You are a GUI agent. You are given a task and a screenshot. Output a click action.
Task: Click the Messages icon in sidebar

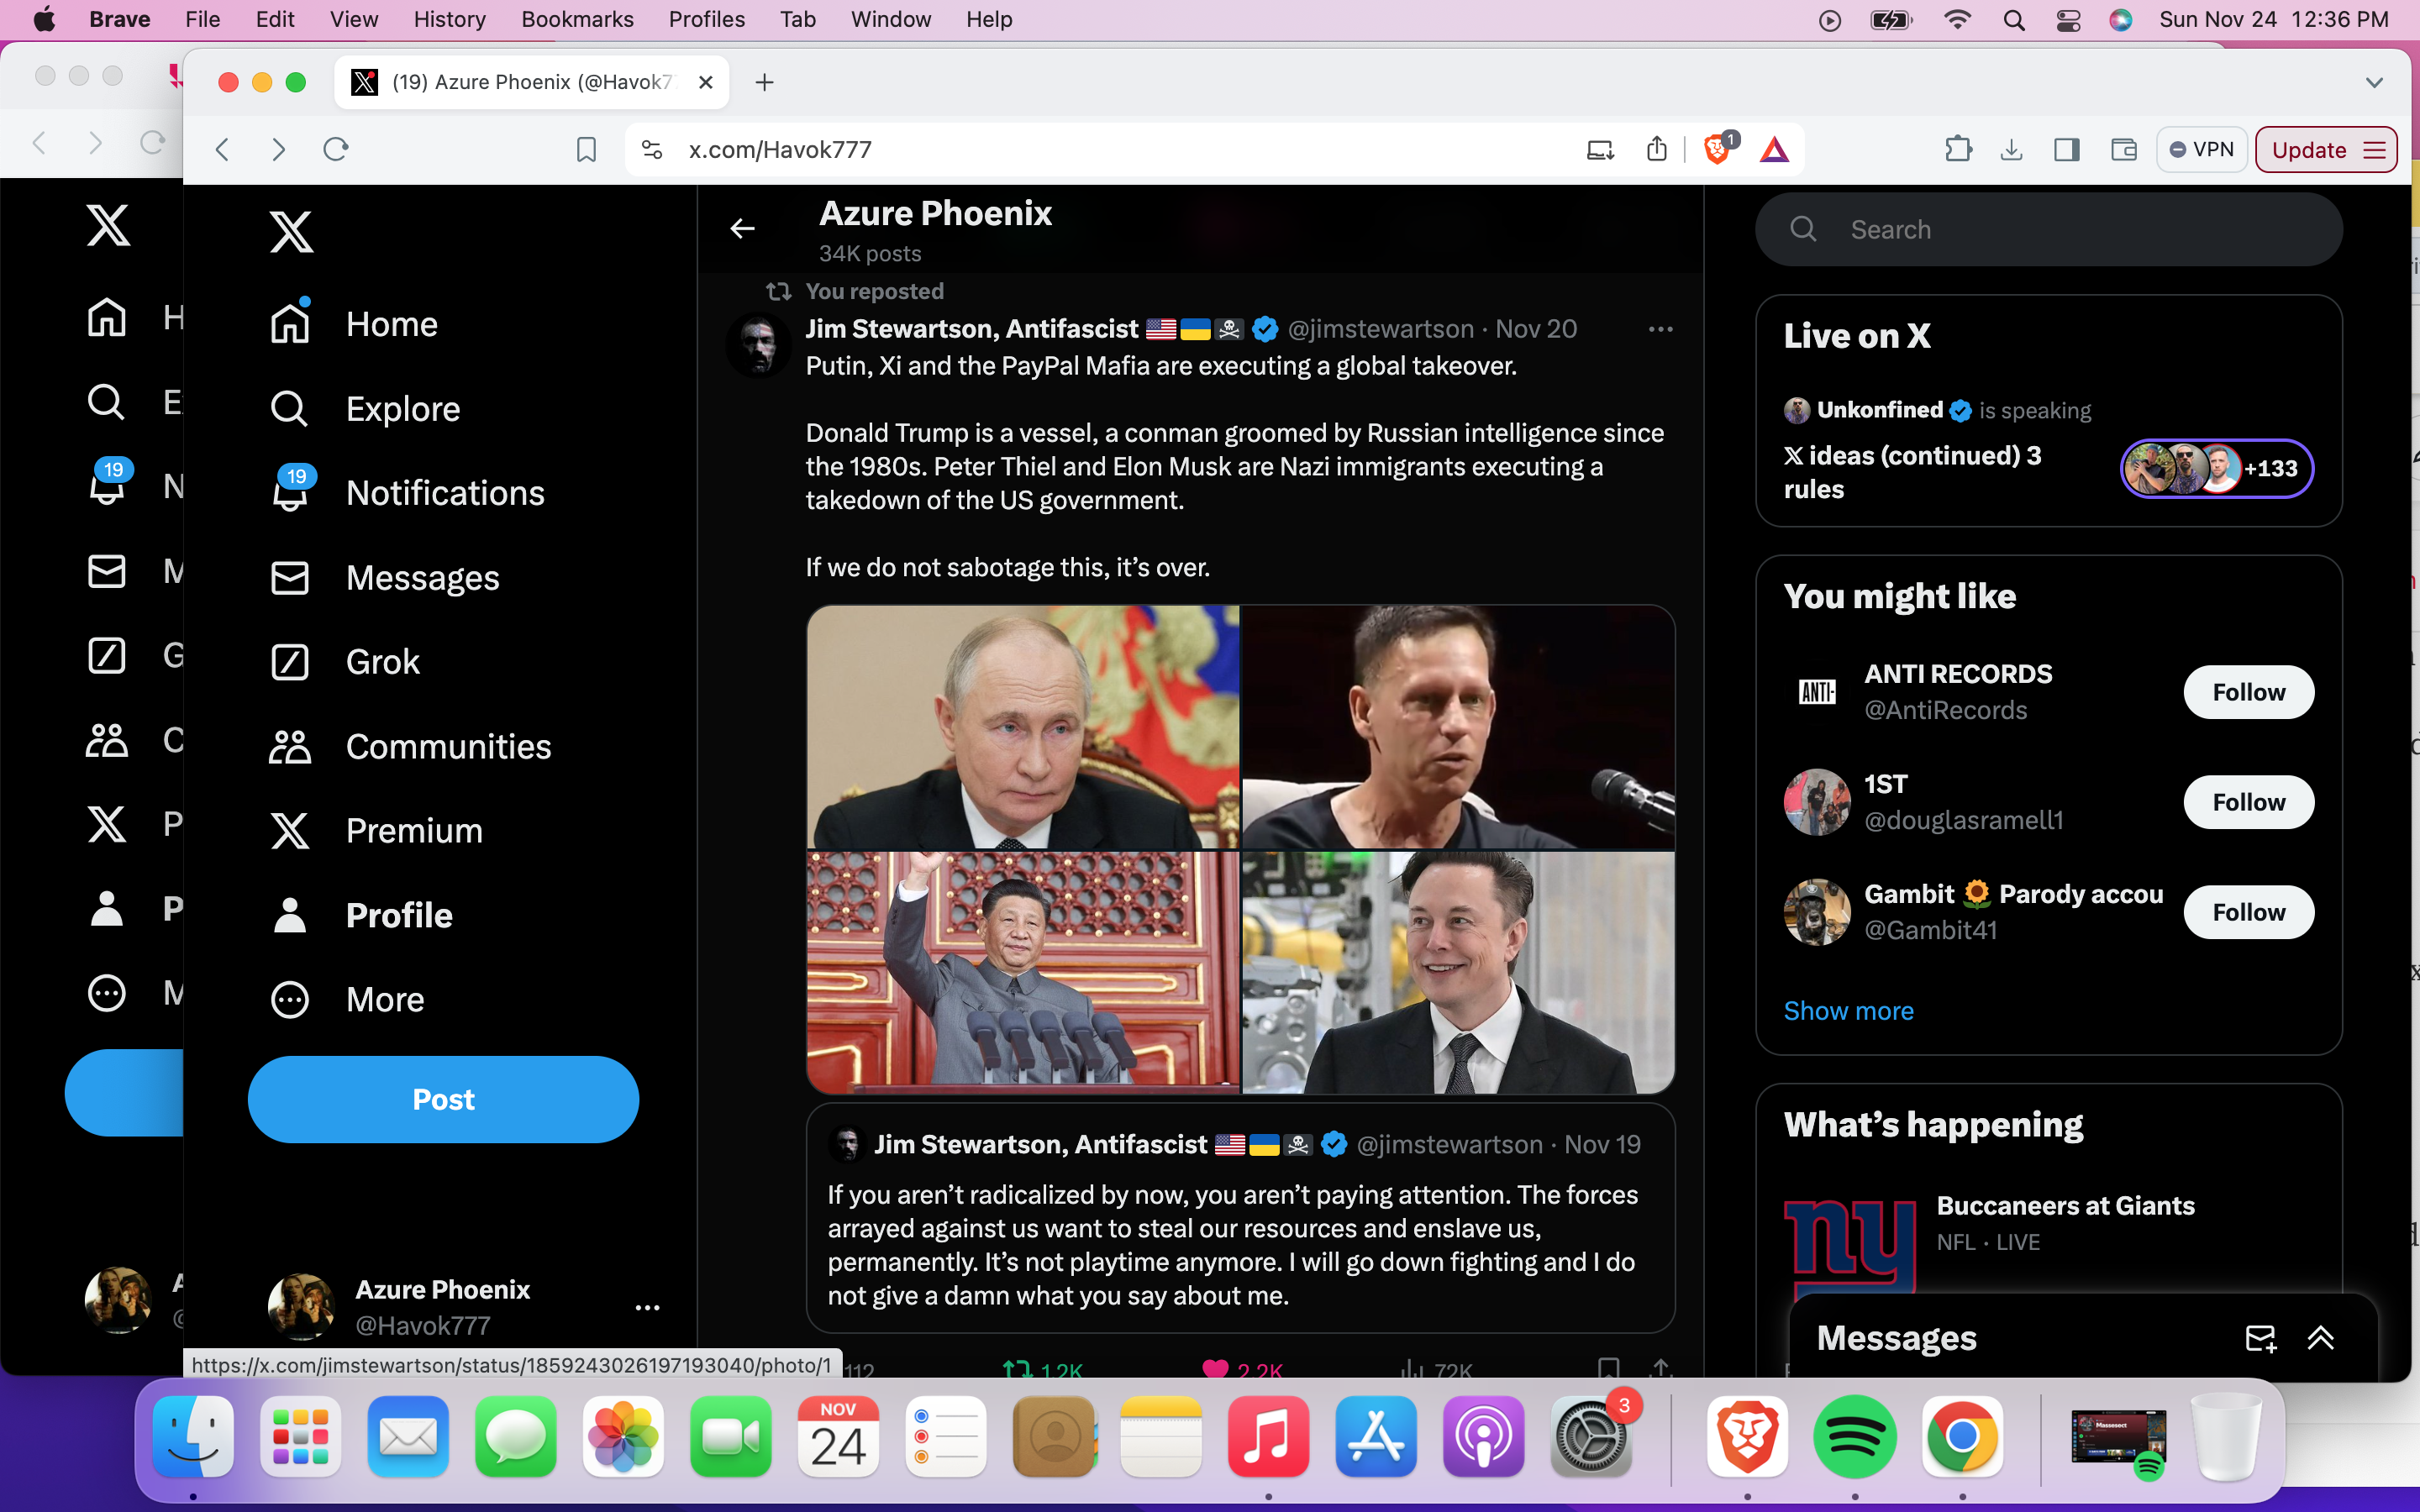pyautogui.click(x=286, y=576)
